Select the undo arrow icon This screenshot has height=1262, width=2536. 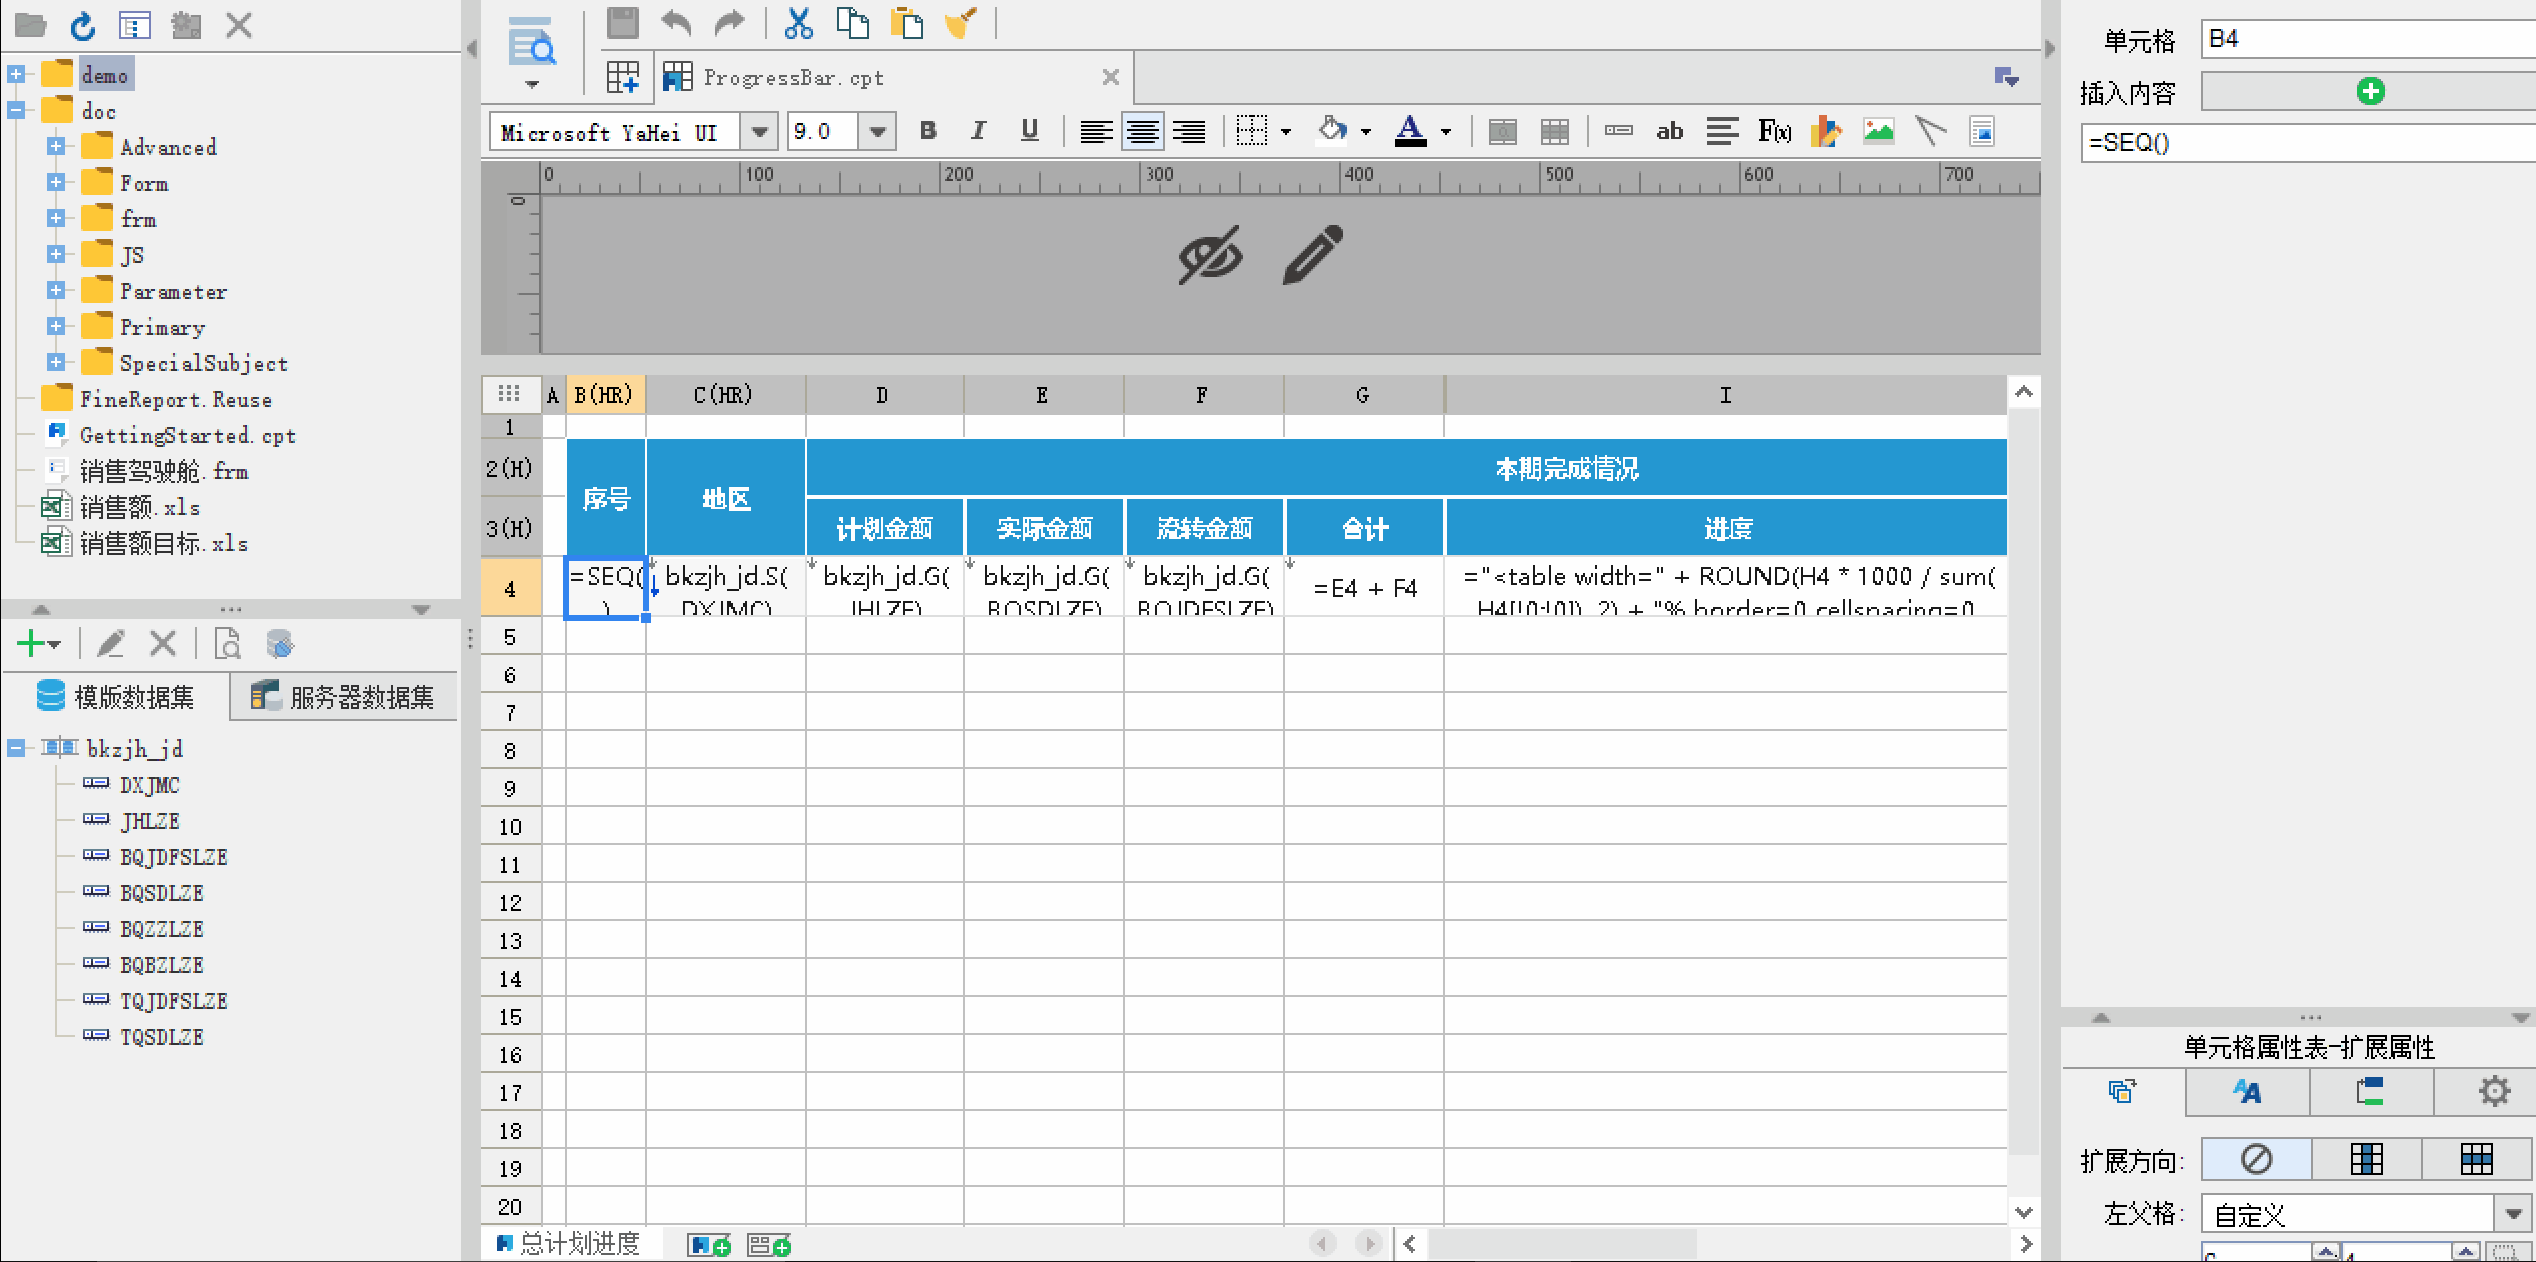pyautogui.click(x=674, y=24)
